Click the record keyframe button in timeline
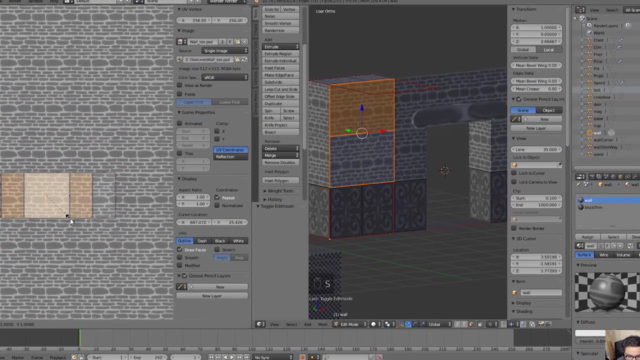640x360 pixels. click(x=302, y=357)
